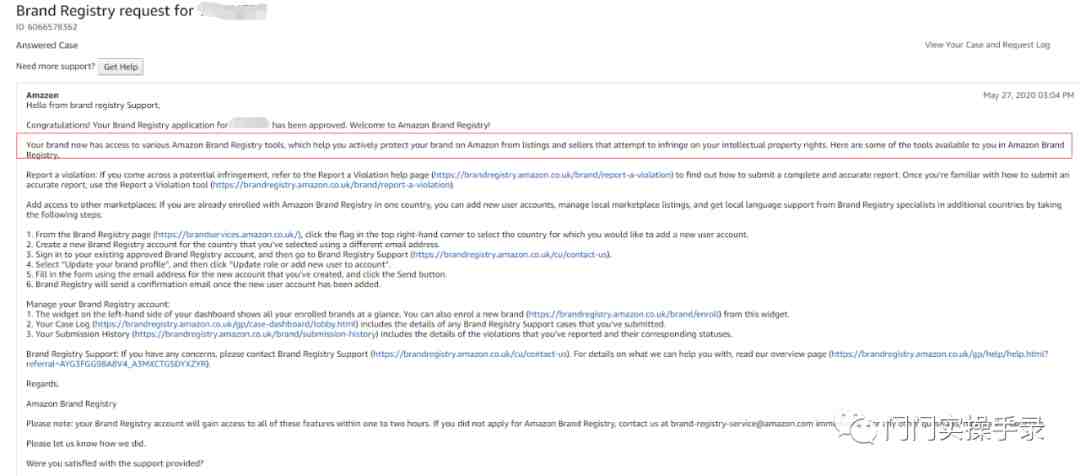Select the case ID 6066578362
This screenshot has width=1080, height=476.
tap(46, 28)
